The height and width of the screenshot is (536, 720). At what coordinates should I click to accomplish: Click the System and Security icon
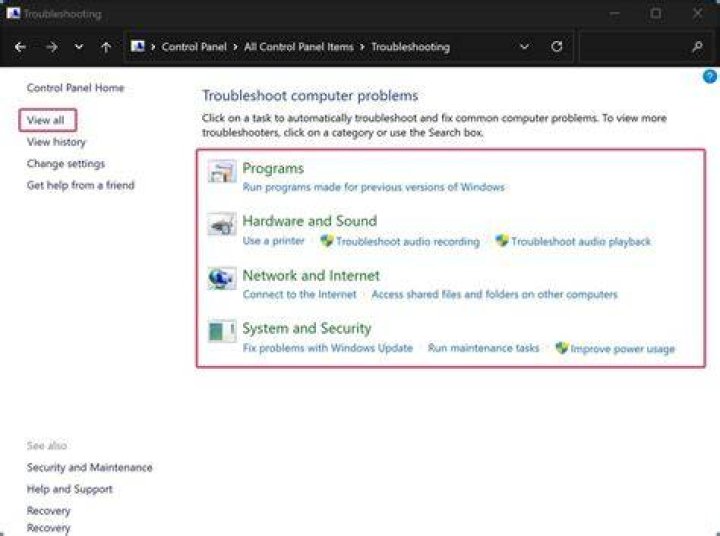pos(222,331)
